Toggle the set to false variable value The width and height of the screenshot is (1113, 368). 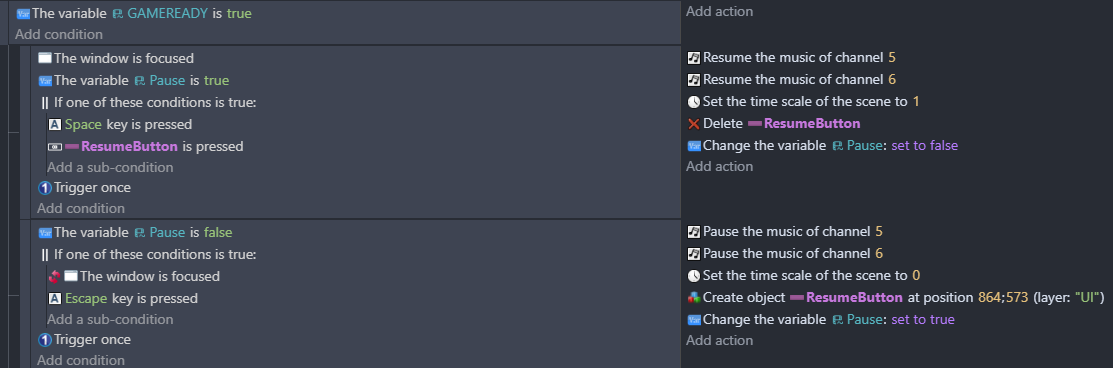(924, 146)
